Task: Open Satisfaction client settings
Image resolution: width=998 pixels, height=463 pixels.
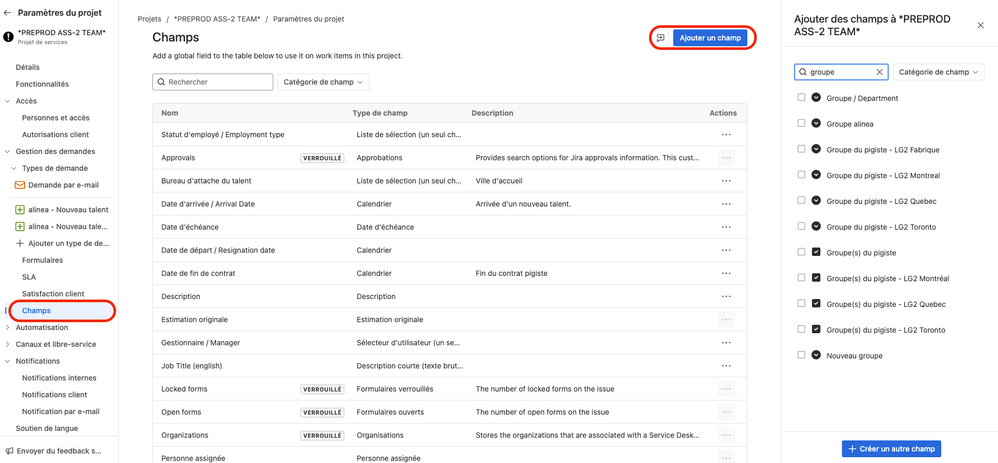Action: (x=53, y=294)
